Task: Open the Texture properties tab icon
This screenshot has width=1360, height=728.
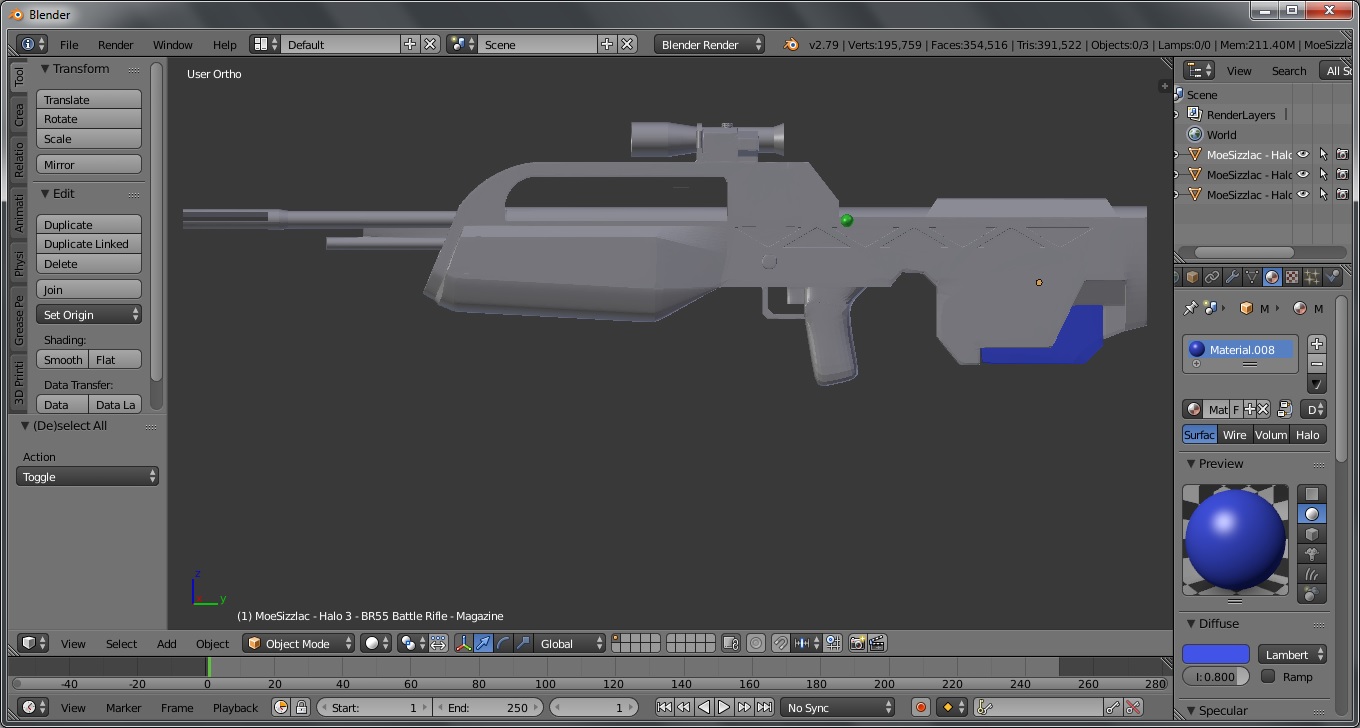Action: pos(1291,277)
